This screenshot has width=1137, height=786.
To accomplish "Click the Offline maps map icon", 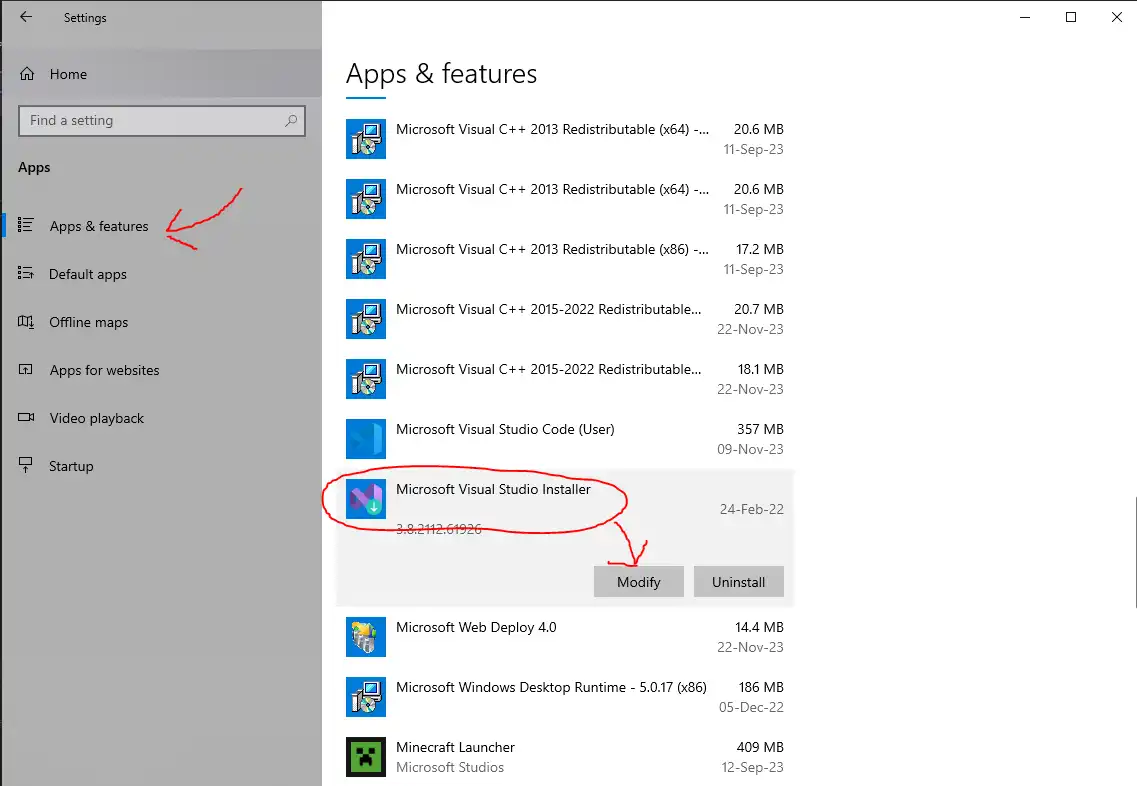I will (25, 321).
